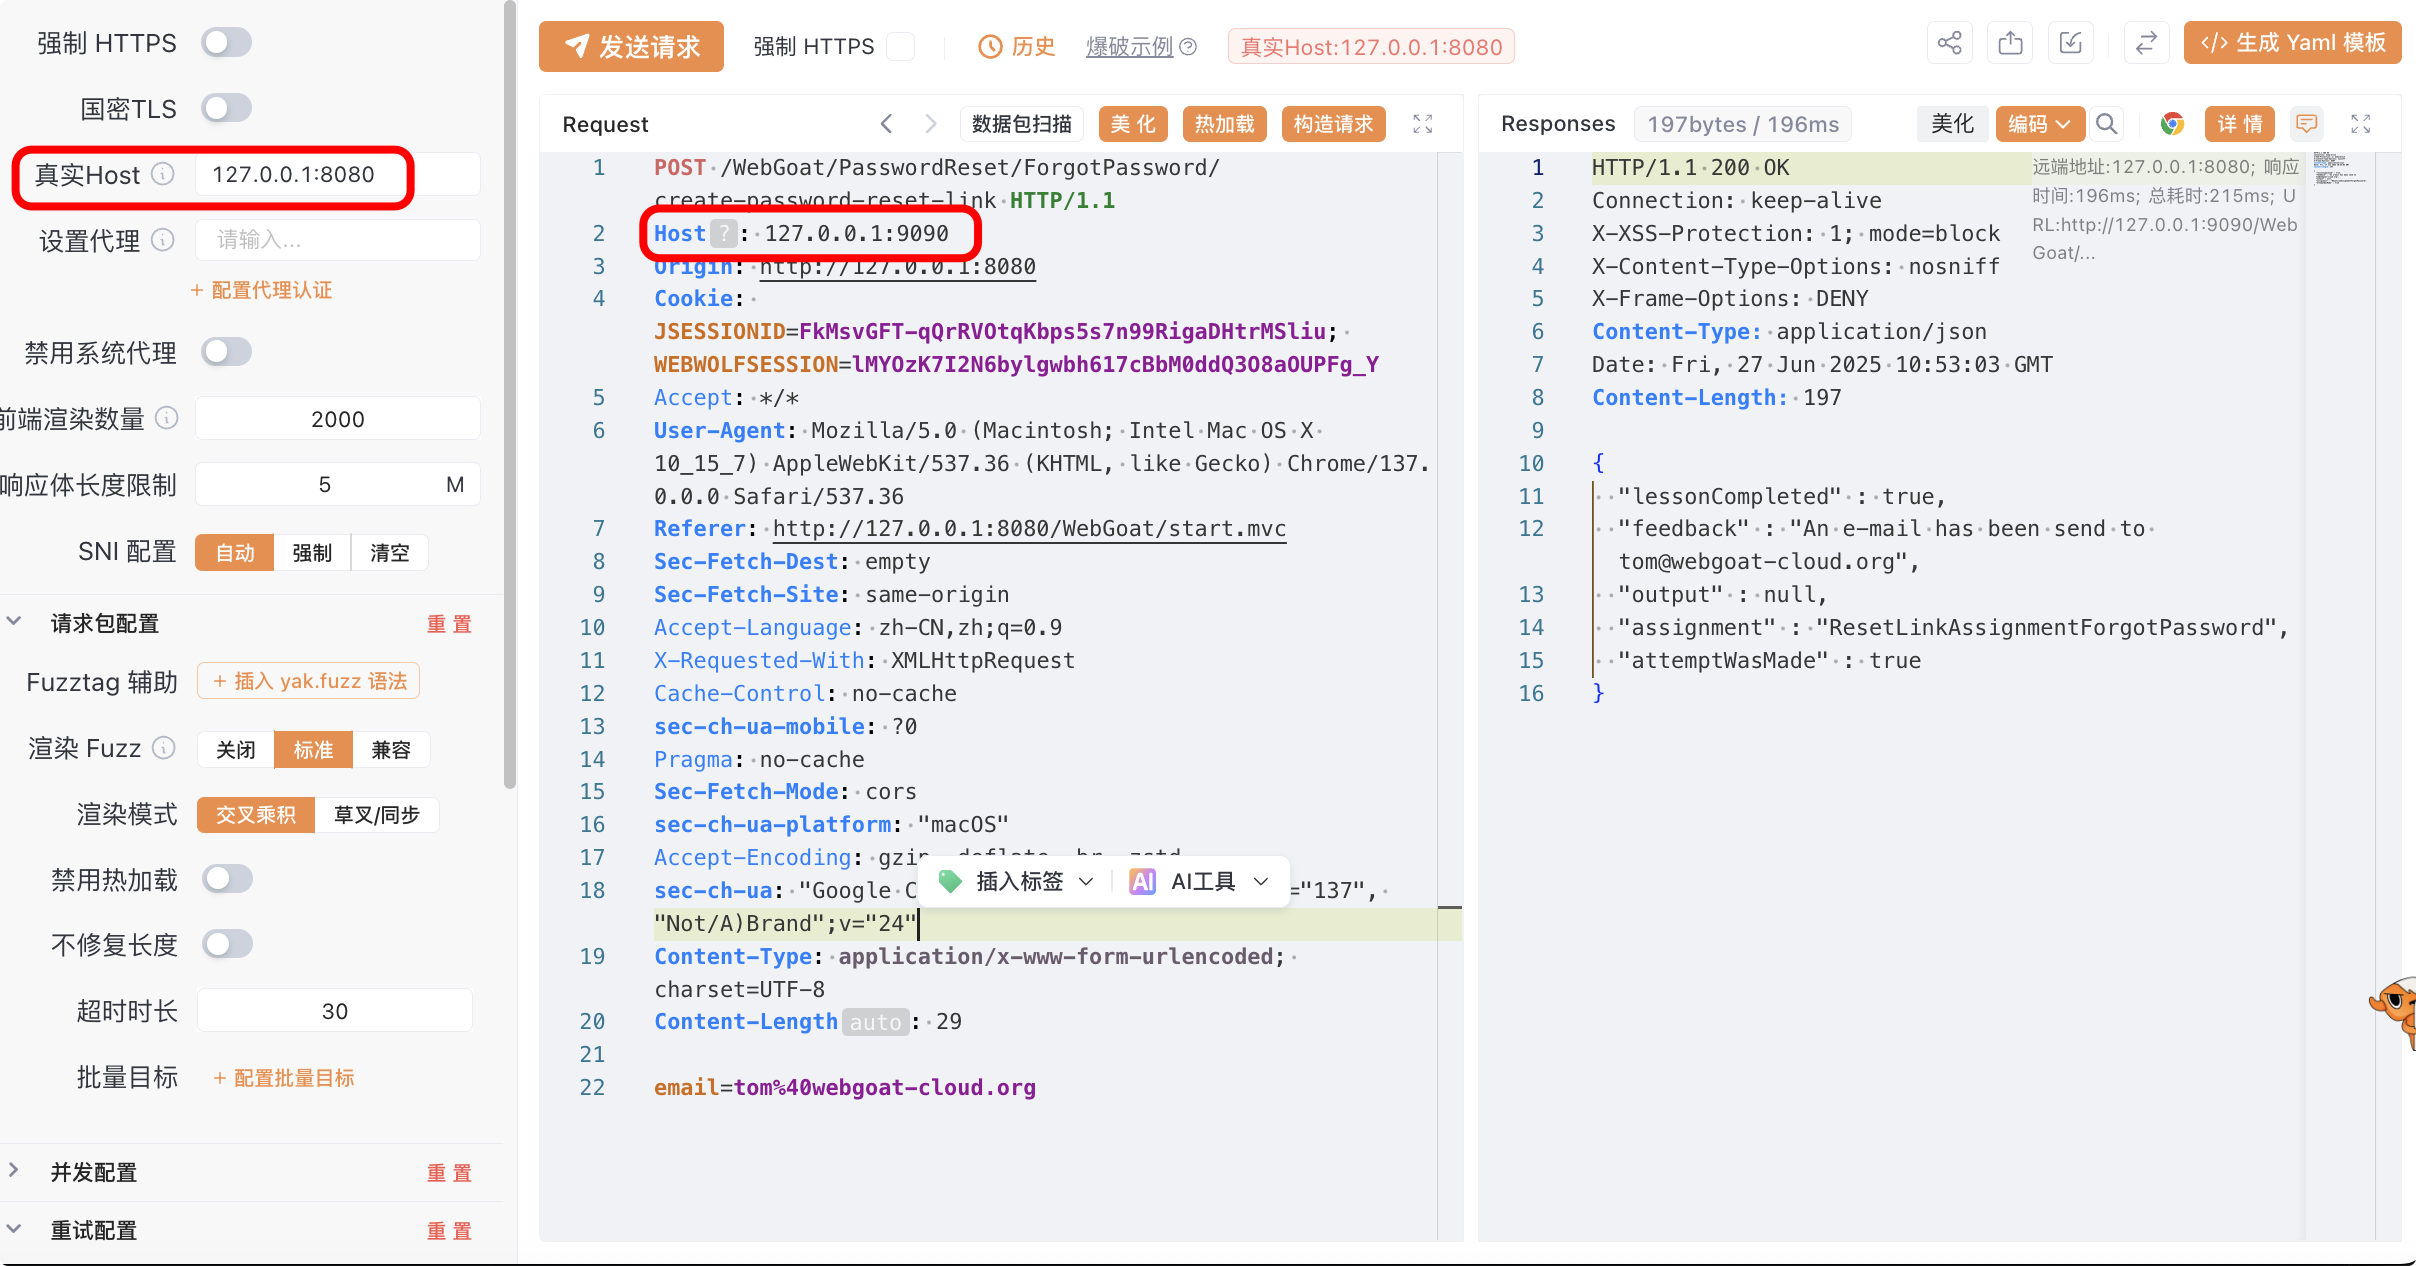Open response in Chrome browser
Screen dimensions: 2416x1266
point(2171,124)
